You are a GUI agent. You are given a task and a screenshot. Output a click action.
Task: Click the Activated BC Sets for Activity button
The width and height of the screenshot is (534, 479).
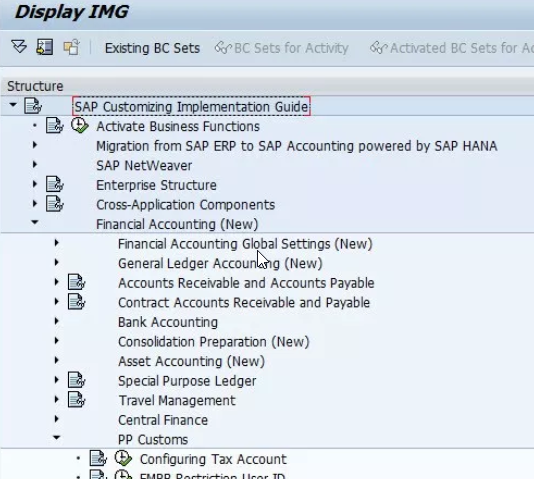click(x=452, y=48)
